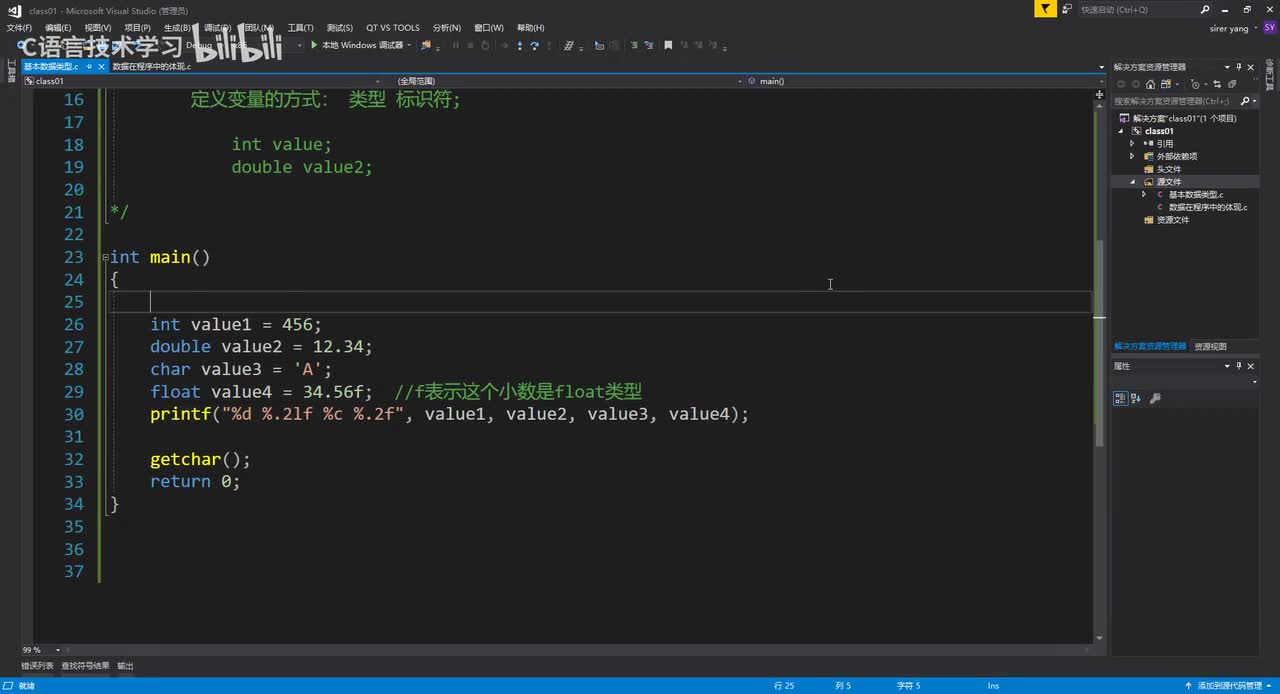Screen dimensions: 1280x694
Task: Click the Solution Explorer search field
Action: [x=1175, y=101]
